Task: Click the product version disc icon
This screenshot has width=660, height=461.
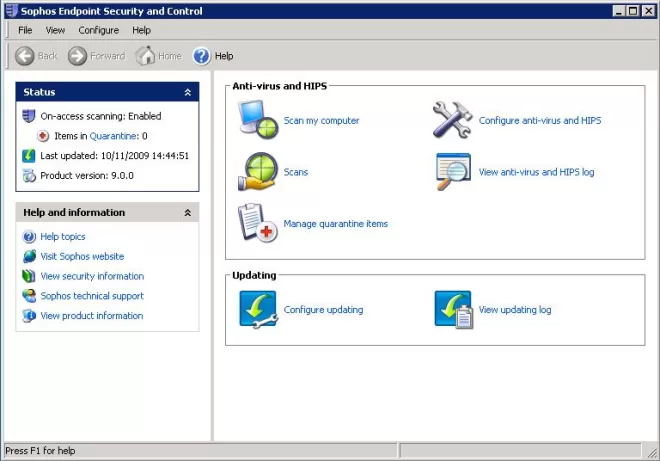Action: [x=29, y=175]
